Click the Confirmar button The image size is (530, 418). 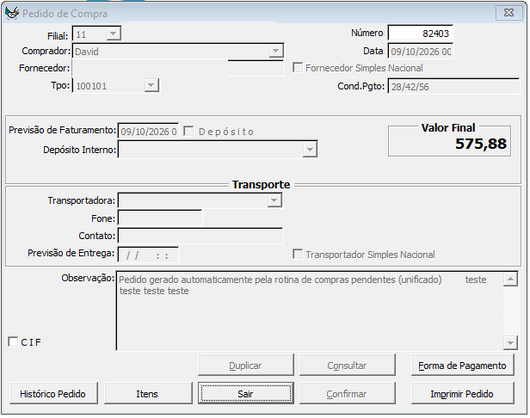pyautogui.click(x=347, y=393)
